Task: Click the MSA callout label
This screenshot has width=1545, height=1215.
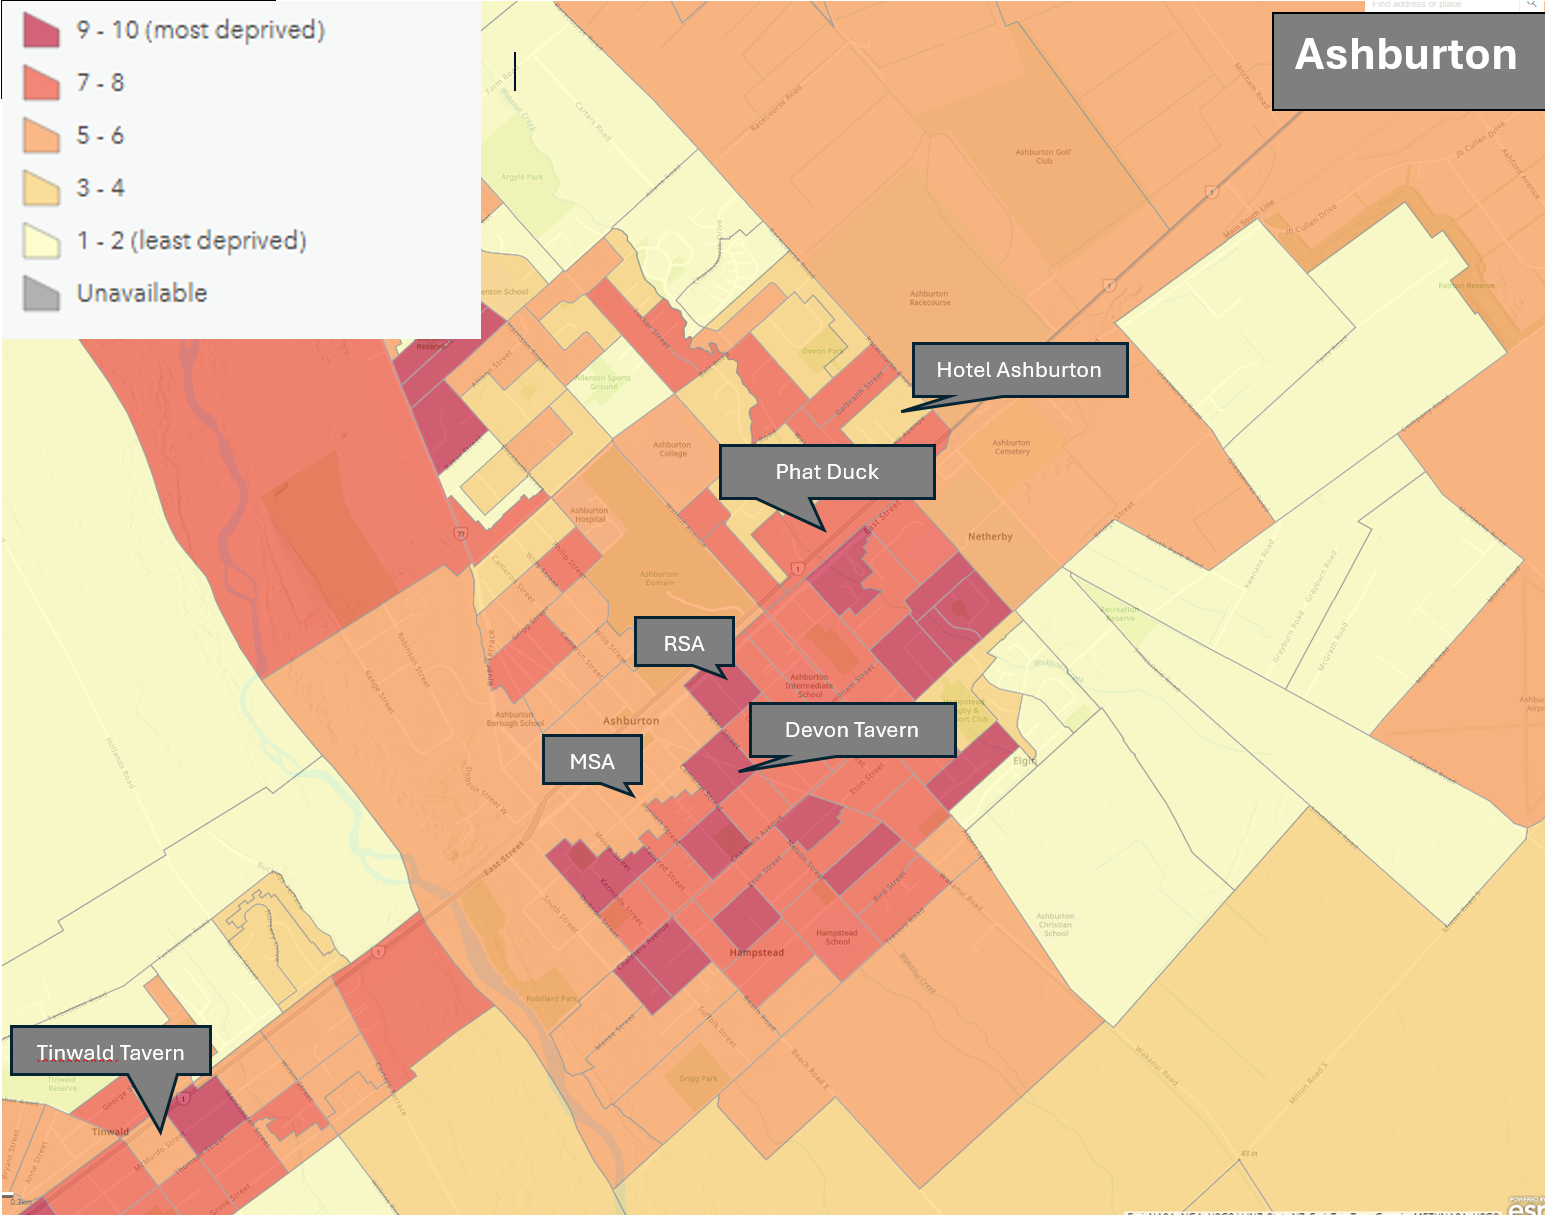Action: (x=592, y=761)
